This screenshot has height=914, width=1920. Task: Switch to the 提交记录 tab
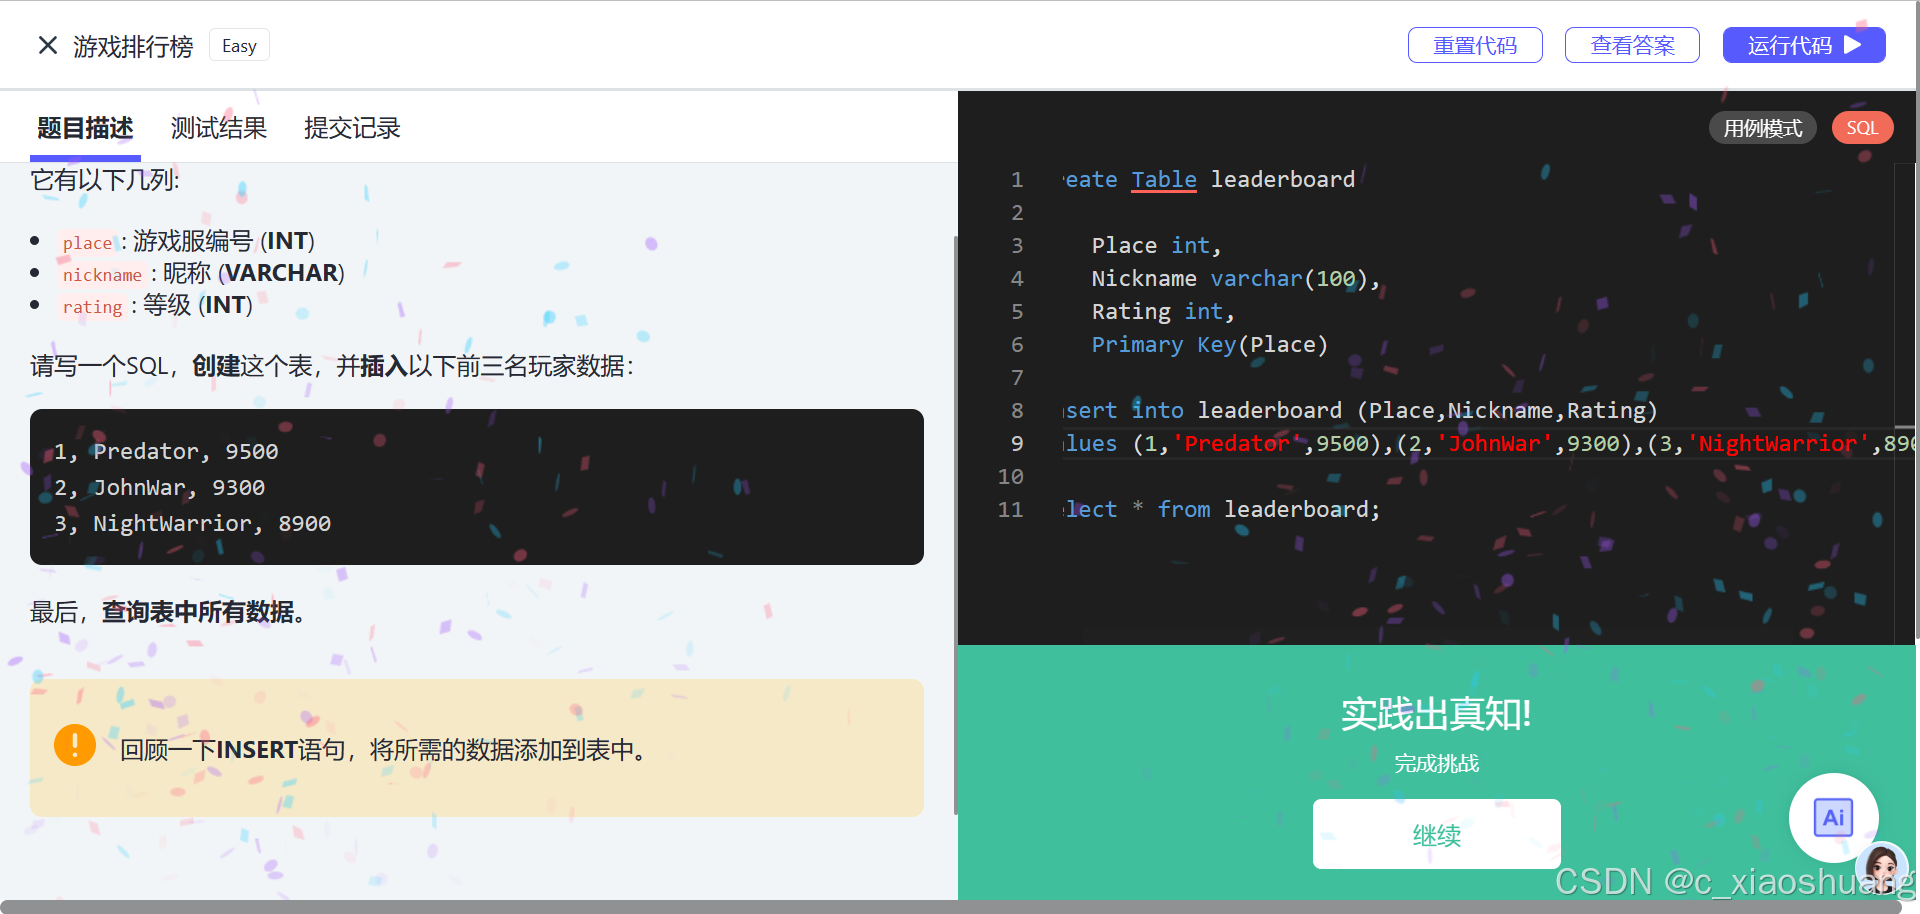[x=352, y=127]
